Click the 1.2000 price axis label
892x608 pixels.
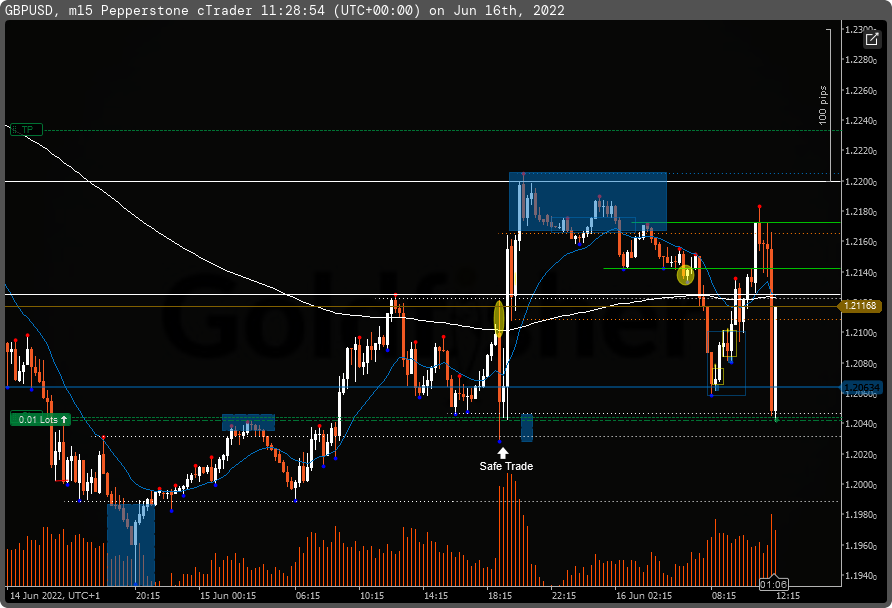point(860,485)
